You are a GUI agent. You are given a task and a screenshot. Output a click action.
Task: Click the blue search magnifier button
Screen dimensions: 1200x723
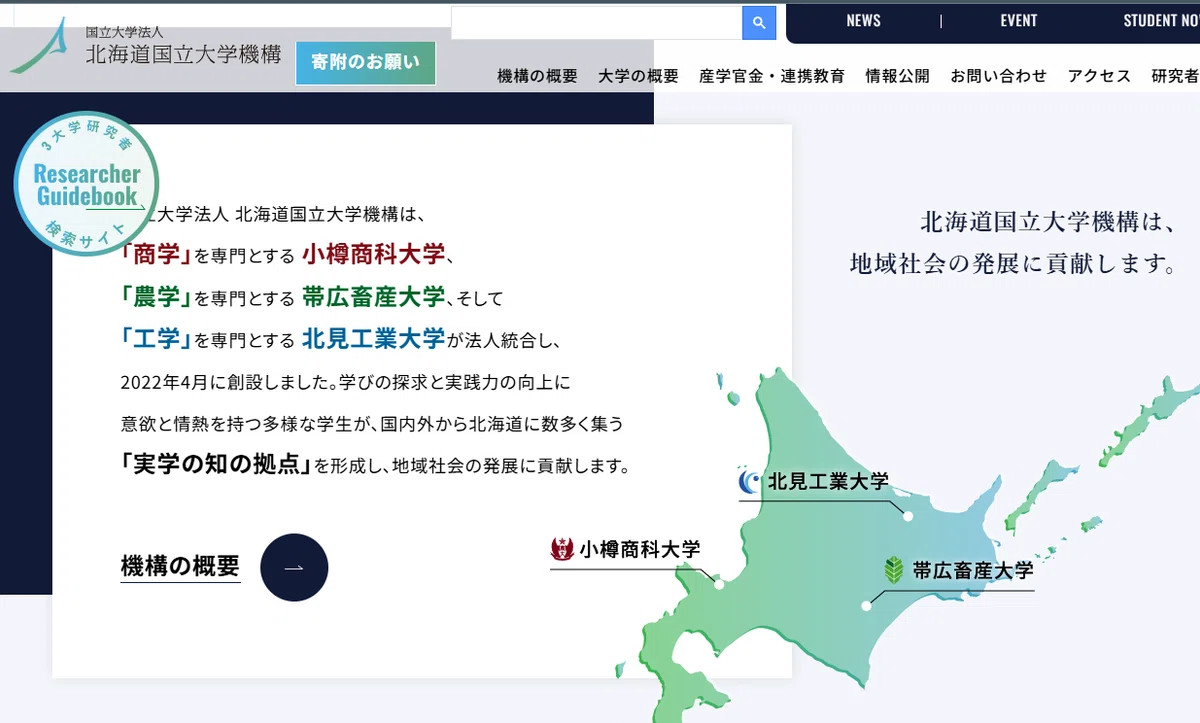pyautogui.click(x=759, y=23)
